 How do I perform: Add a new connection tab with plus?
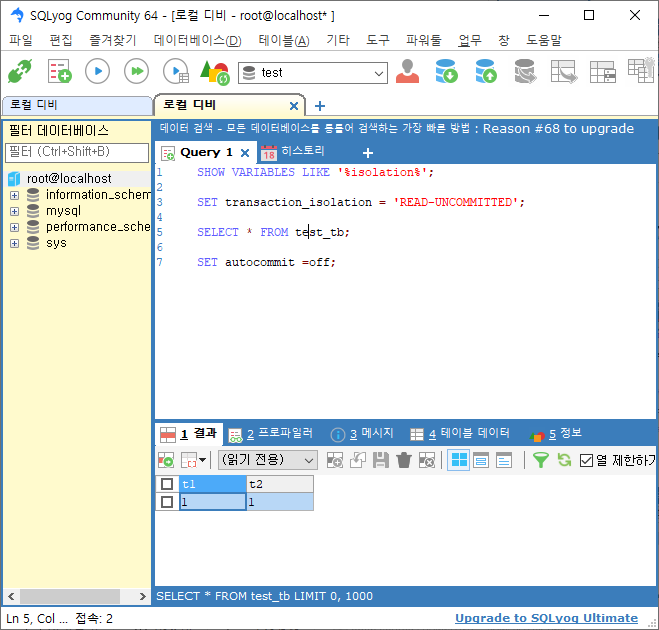[320, 106]
